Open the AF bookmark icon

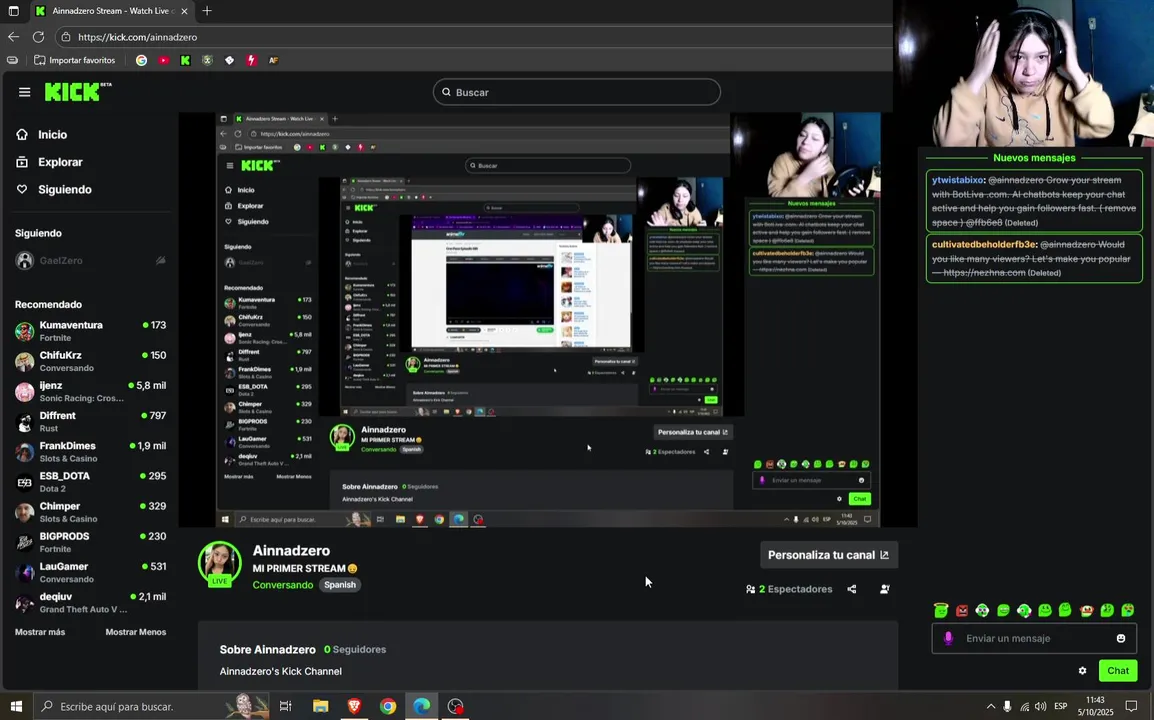click(x=273, y=60)
